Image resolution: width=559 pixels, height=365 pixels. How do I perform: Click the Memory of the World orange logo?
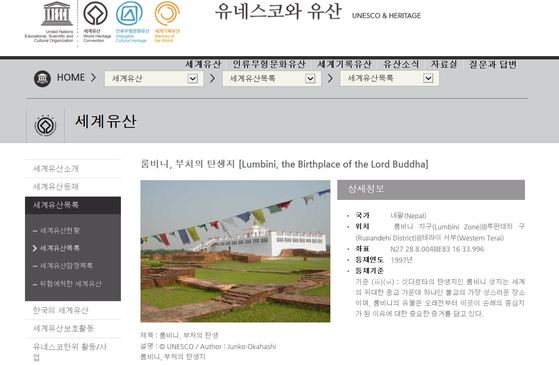point(166,14)
